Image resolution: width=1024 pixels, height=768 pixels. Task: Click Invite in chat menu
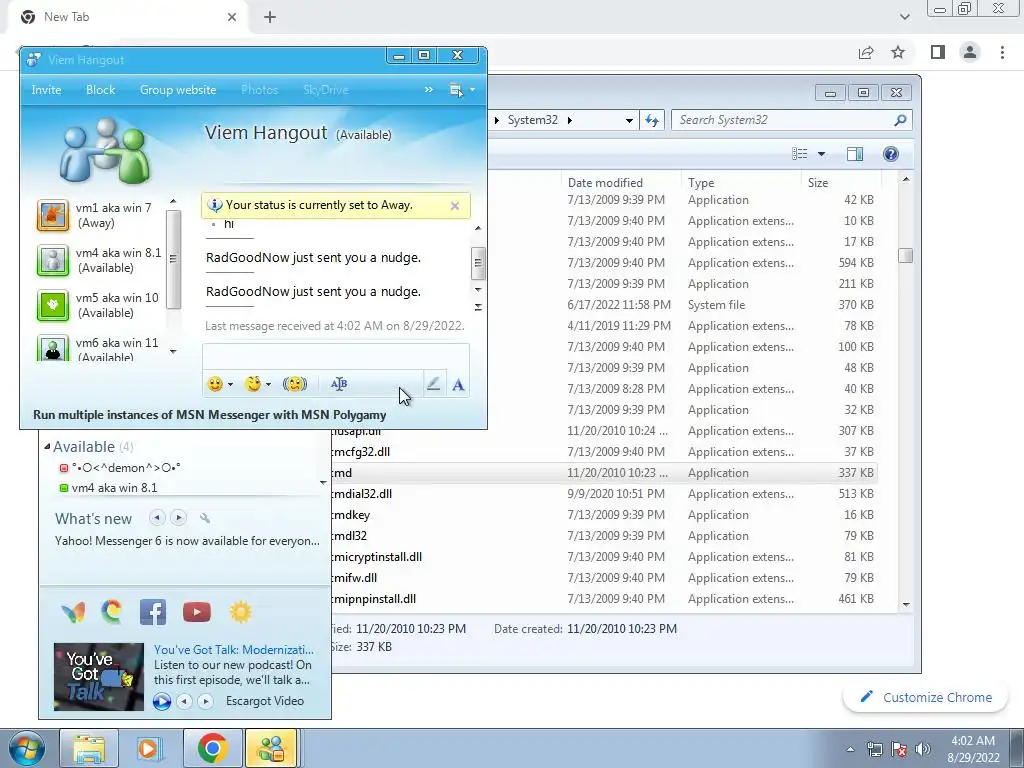(x=46, y=89)
